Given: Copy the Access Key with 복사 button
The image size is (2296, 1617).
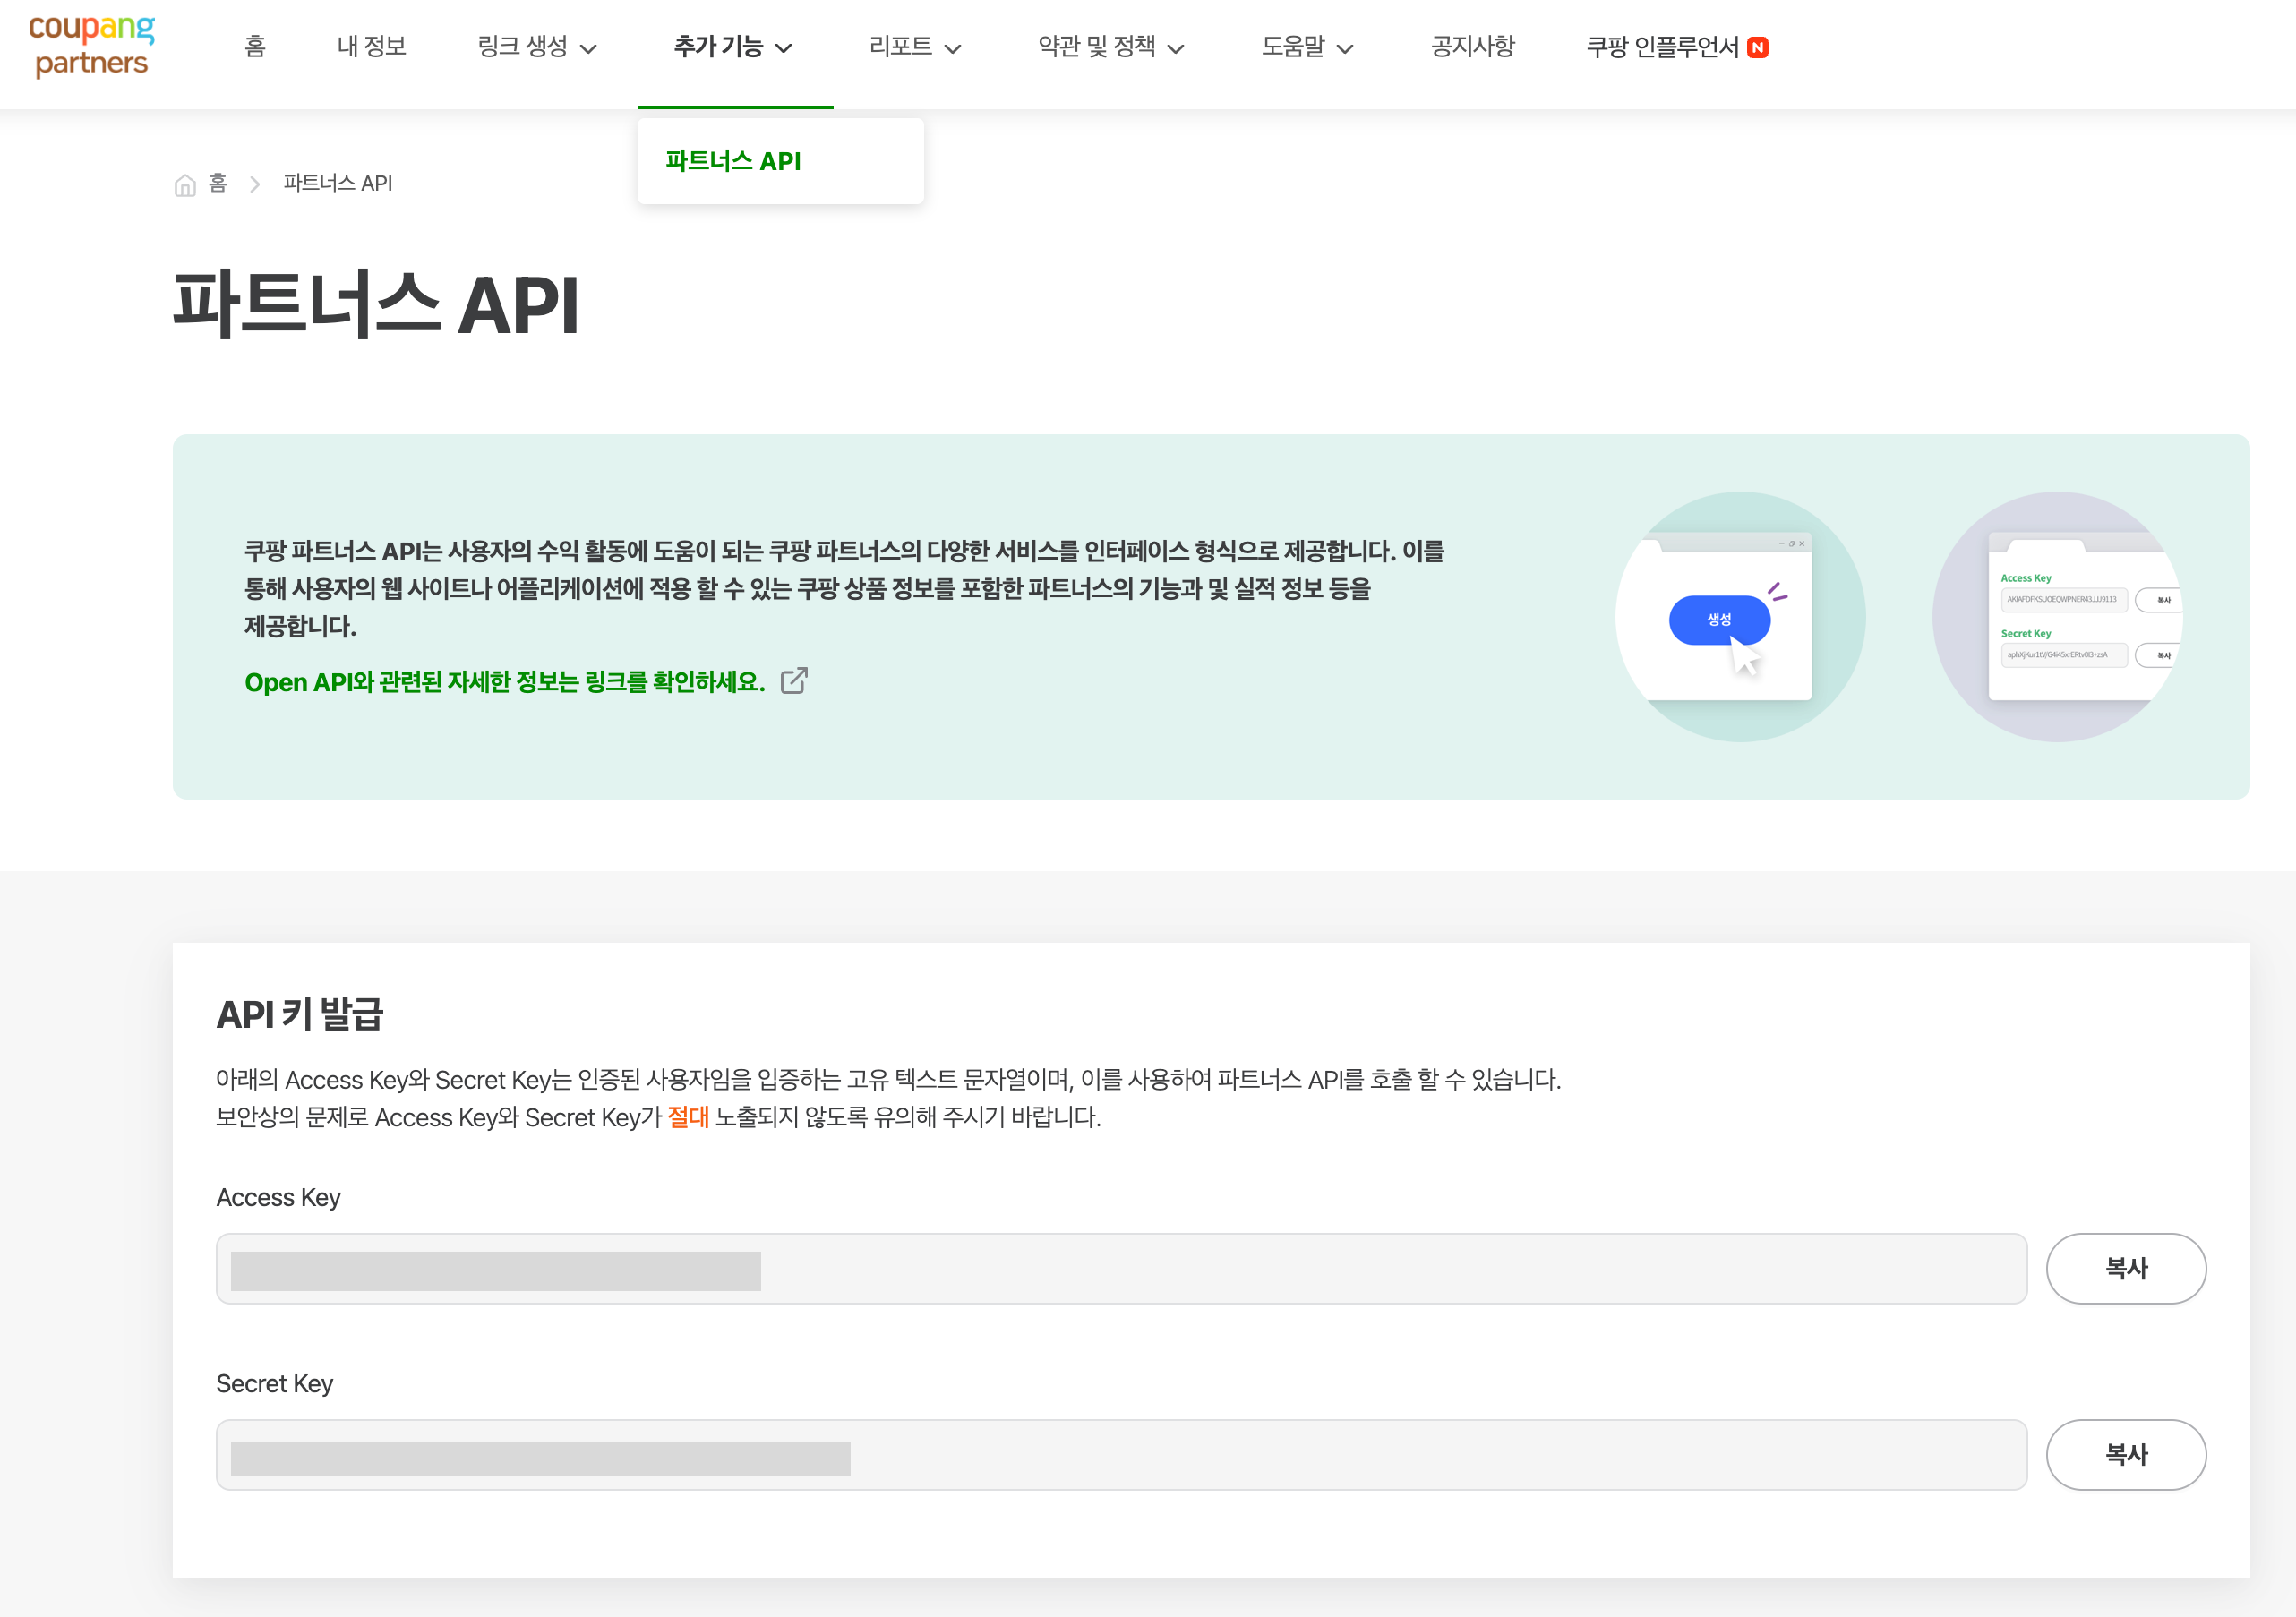Looking at the screenshot, I should pyautogui.click(x=2126, y=1268).
